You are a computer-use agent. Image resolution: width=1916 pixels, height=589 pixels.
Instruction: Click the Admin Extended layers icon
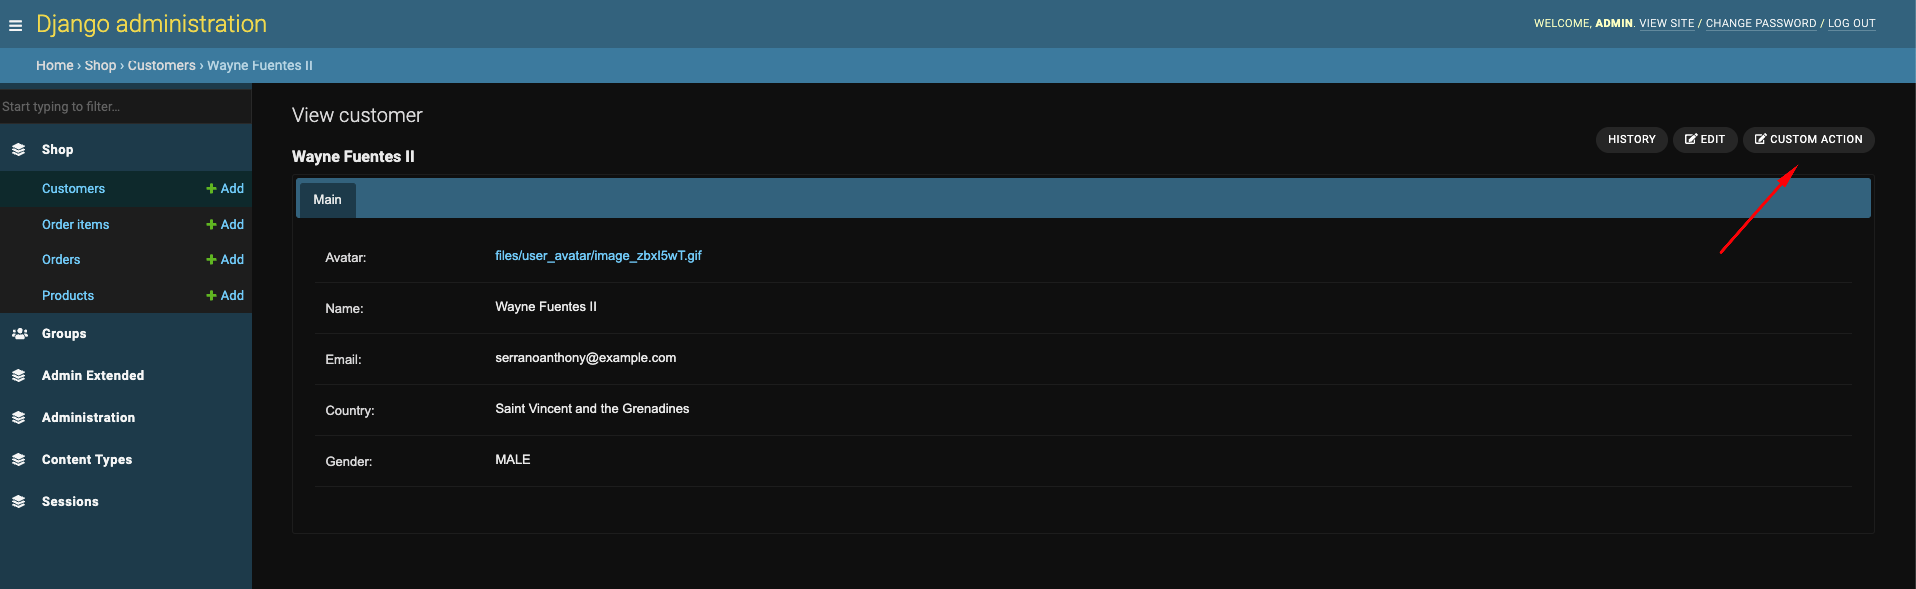19,376
